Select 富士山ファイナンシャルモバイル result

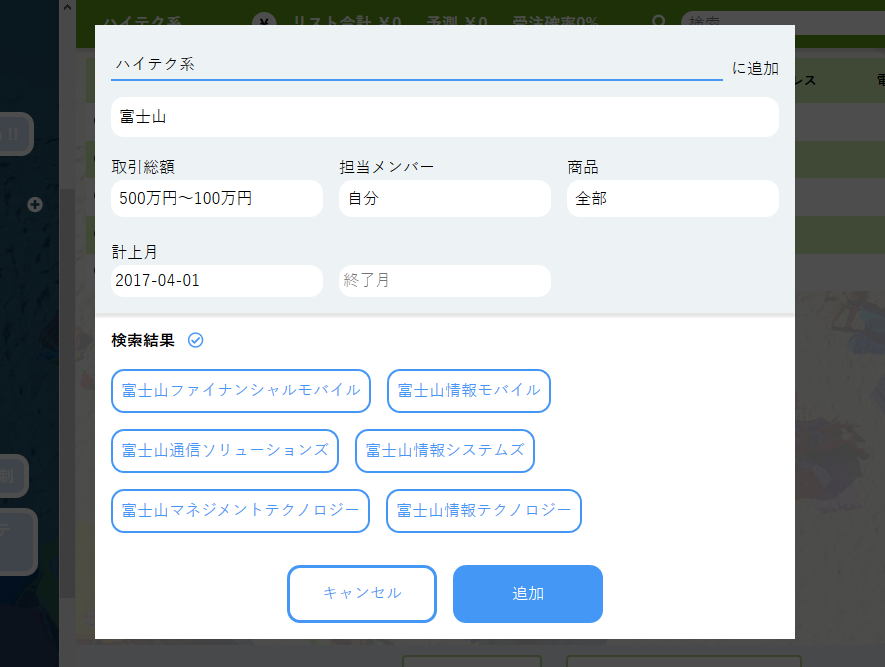[241, 390]
